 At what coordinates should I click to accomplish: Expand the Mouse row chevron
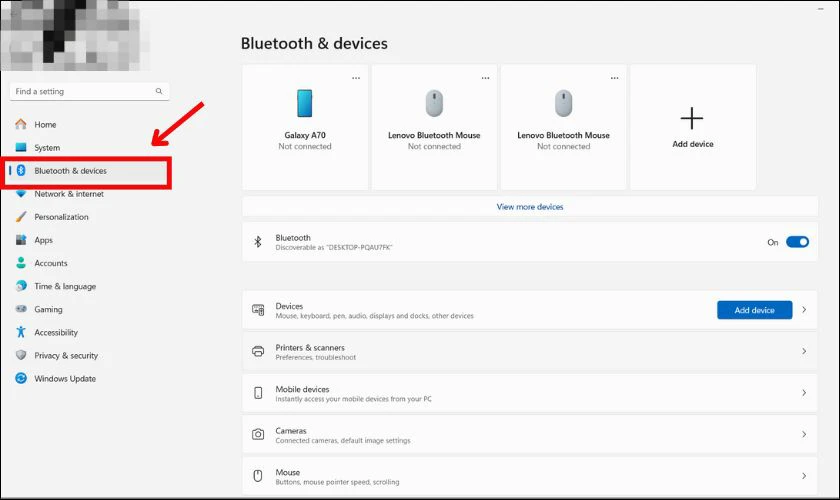[x=804, y=476]
